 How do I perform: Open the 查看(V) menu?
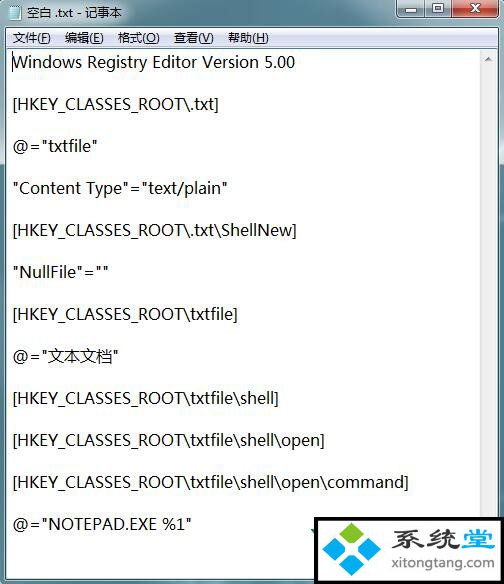[193, 38]
